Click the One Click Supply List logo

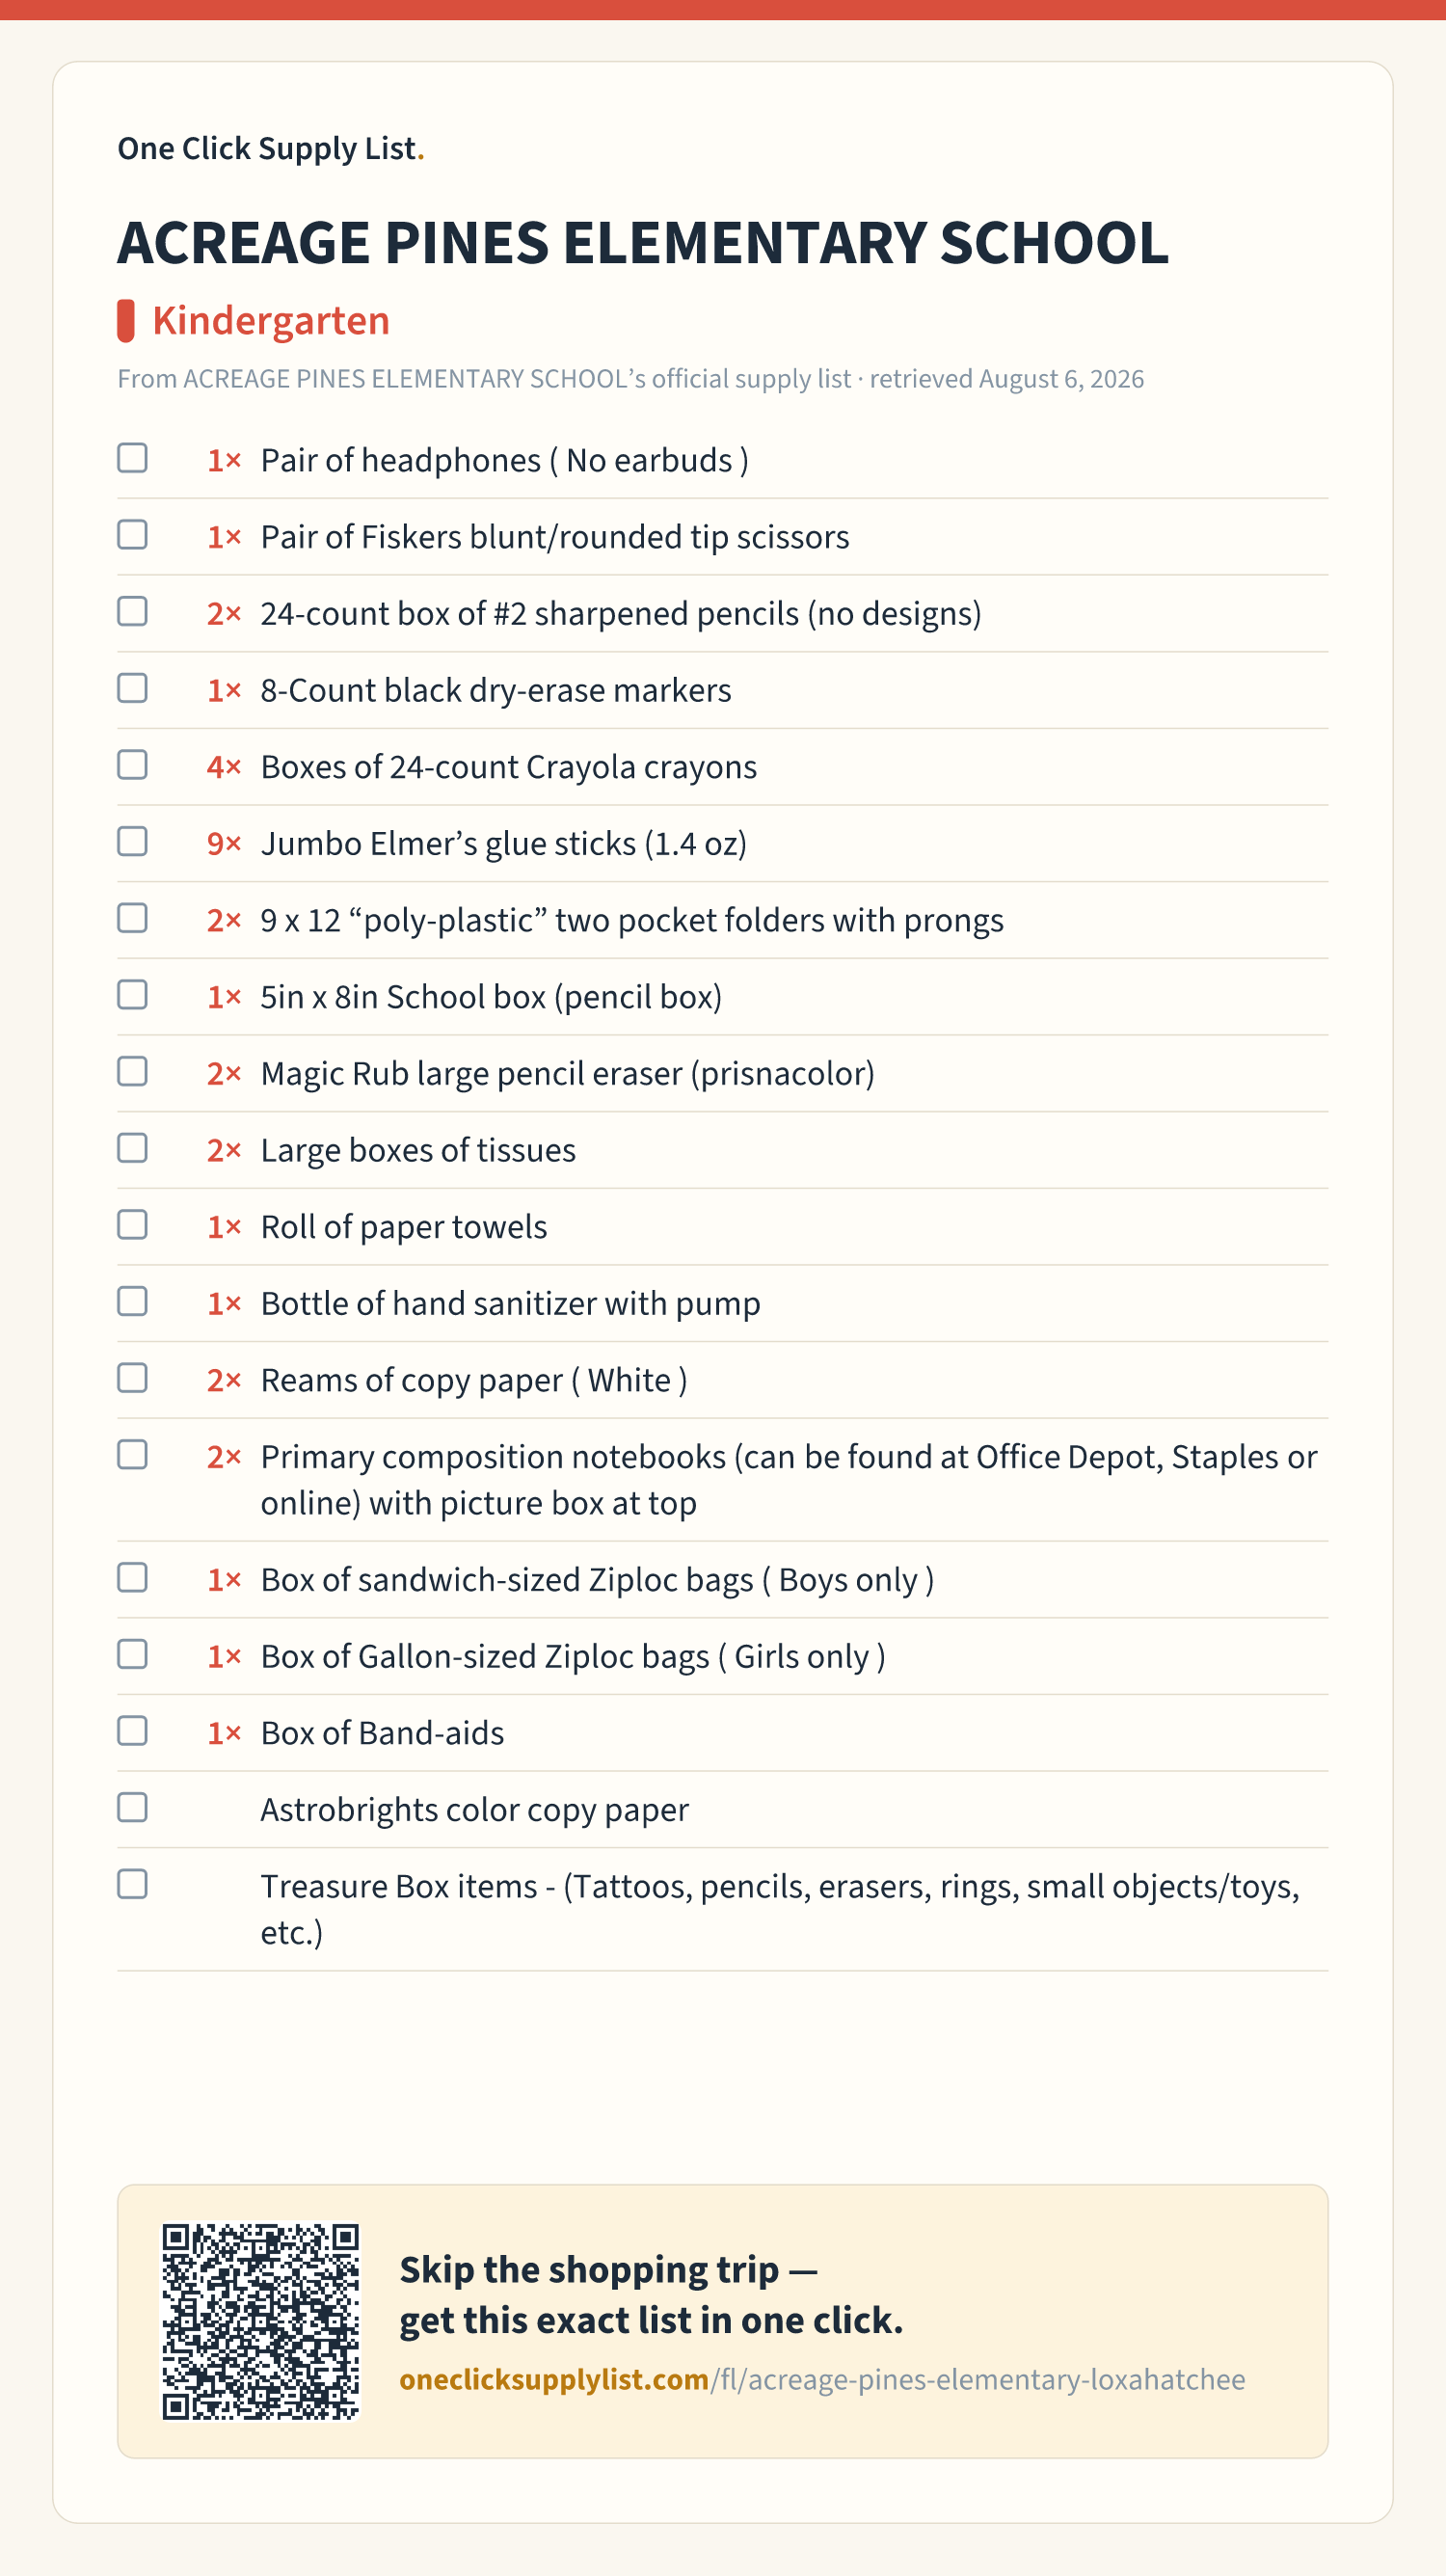tap(271, 148)
